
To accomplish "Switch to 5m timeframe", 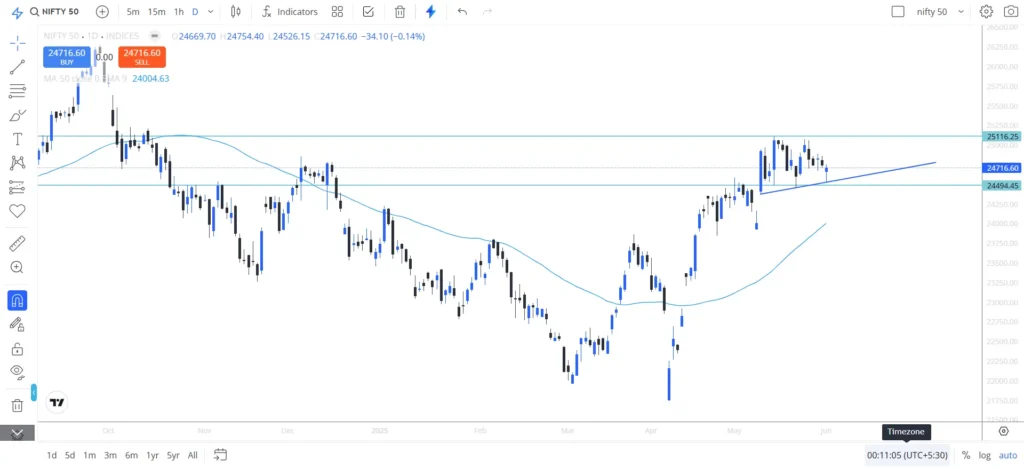I will pos(133,12).
